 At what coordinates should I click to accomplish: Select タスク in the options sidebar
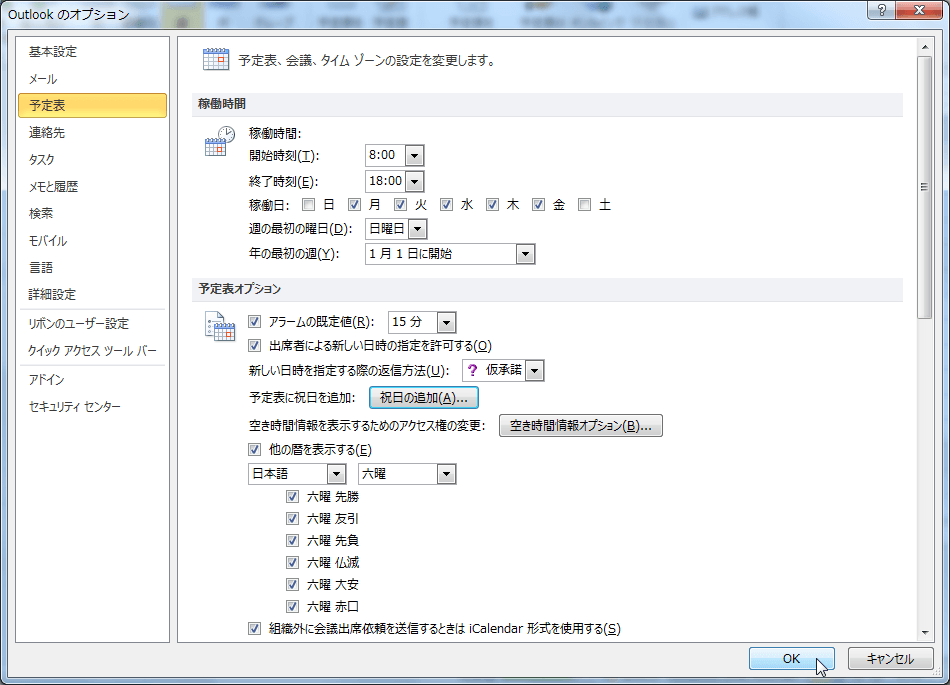(92, 159)
